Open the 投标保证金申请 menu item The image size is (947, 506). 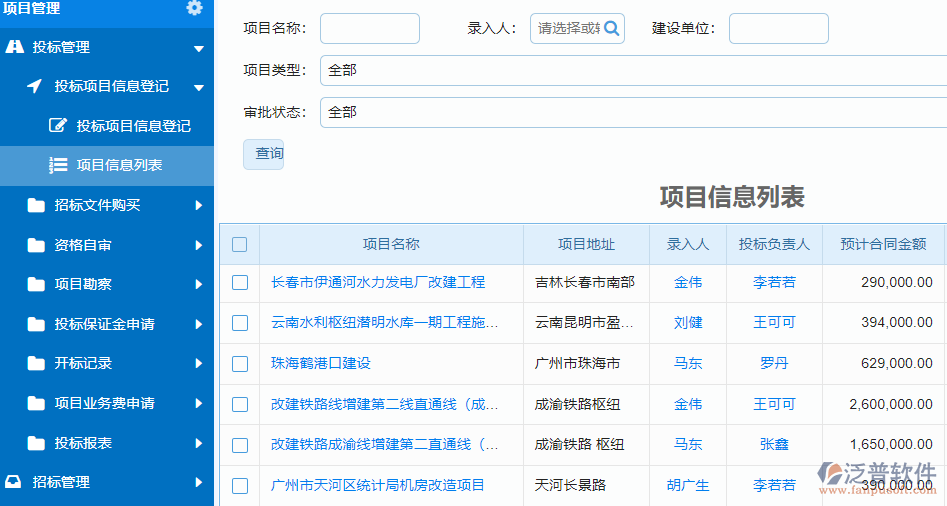click(x=104, y=324)
